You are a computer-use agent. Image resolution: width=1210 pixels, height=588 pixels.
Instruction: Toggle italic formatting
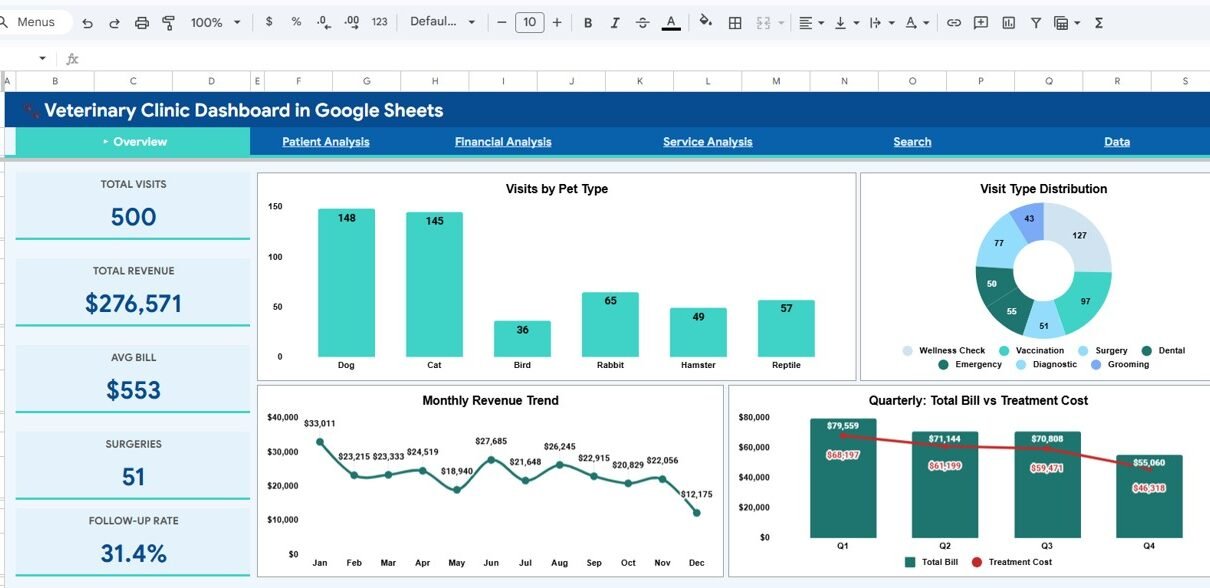click(x=615, y=22)
